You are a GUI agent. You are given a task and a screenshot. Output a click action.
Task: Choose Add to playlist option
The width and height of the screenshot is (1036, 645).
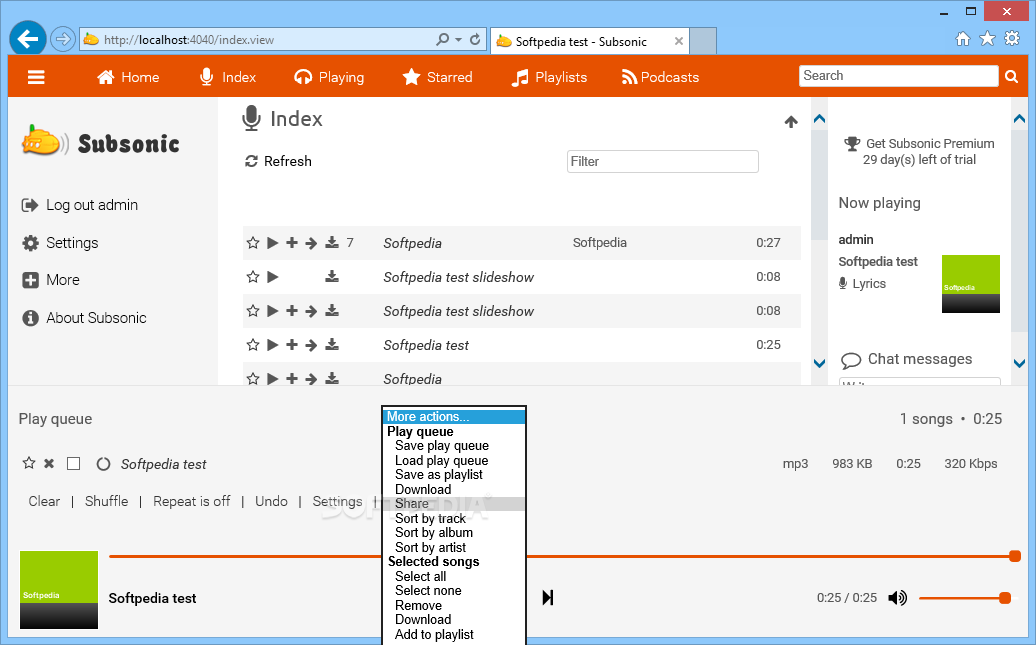[434, 635]
